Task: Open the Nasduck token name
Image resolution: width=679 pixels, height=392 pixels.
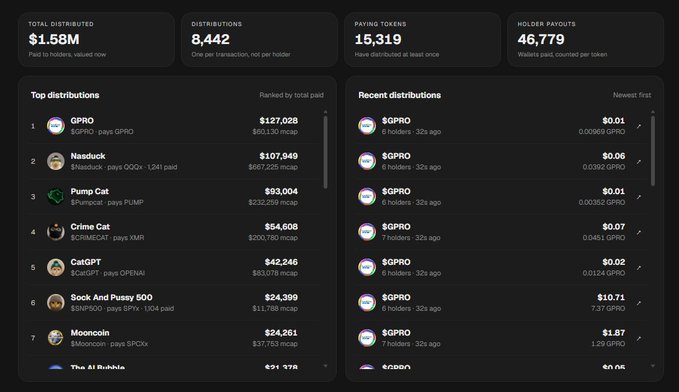Action: [88, 156]
